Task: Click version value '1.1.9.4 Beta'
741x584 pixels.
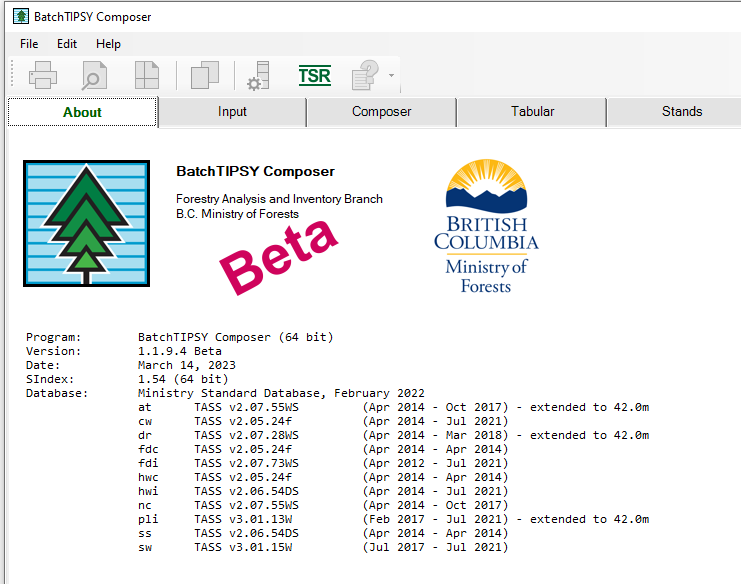Action: [180, 352]
